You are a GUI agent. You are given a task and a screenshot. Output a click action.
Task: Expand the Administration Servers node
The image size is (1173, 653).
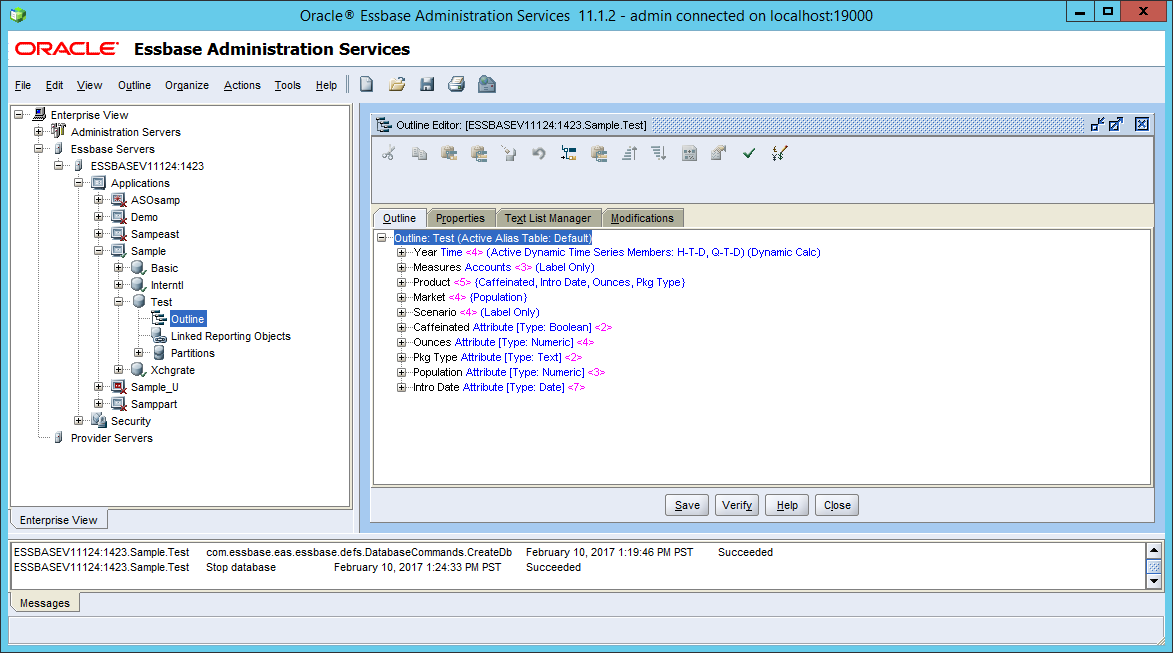click(x=38, y=132)
